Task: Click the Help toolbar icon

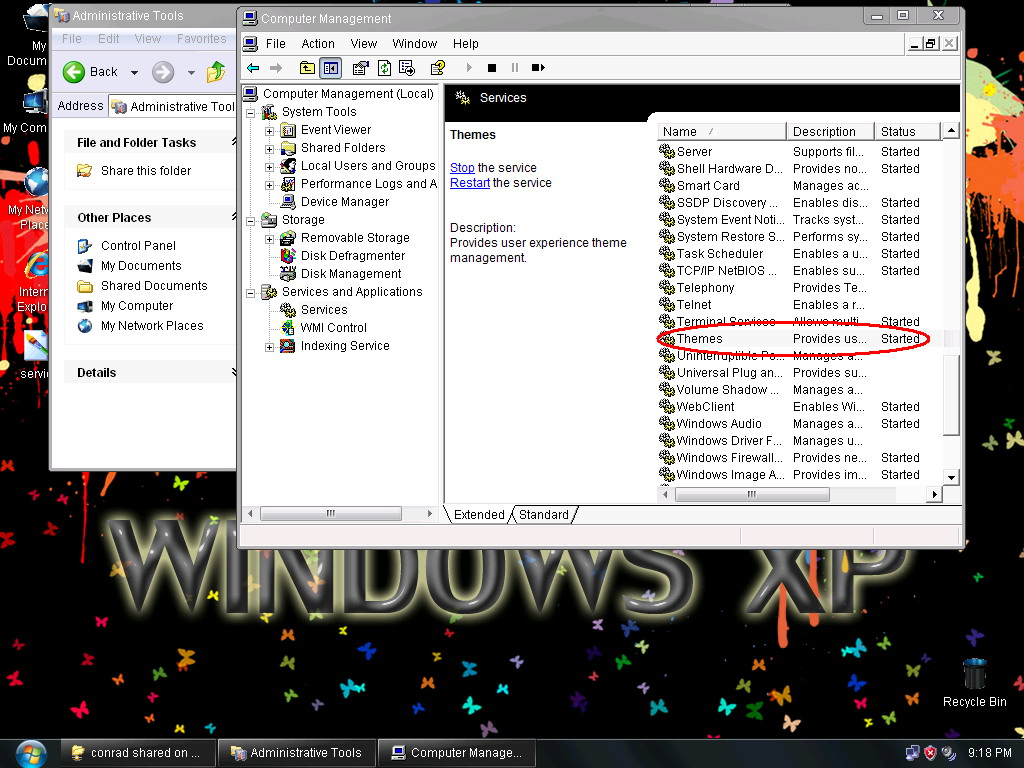Action: [x=438, y=68]
